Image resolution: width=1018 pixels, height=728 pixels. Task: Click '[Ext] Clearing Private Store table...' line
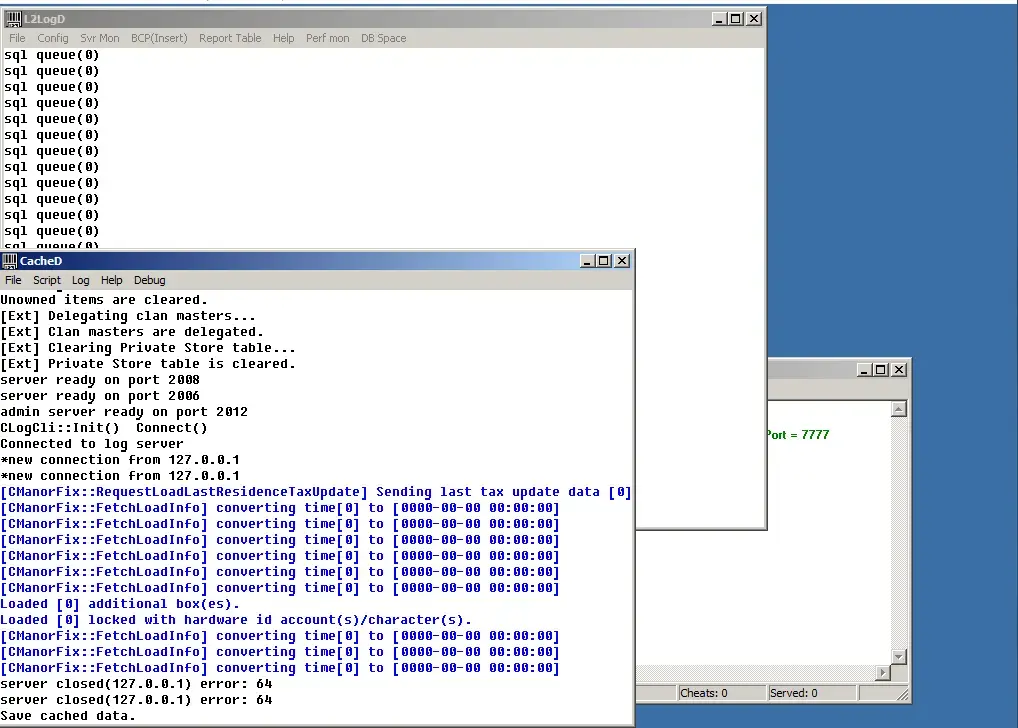(x=148, y=348)
